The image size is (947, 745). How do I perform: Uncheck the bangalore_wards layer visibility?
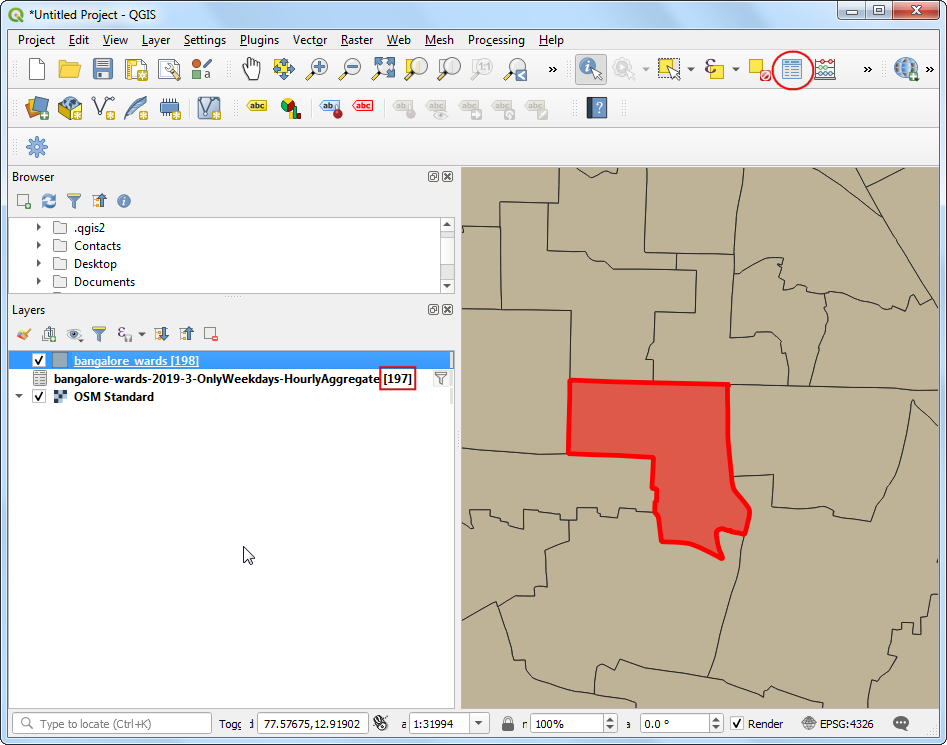[40, 360]
